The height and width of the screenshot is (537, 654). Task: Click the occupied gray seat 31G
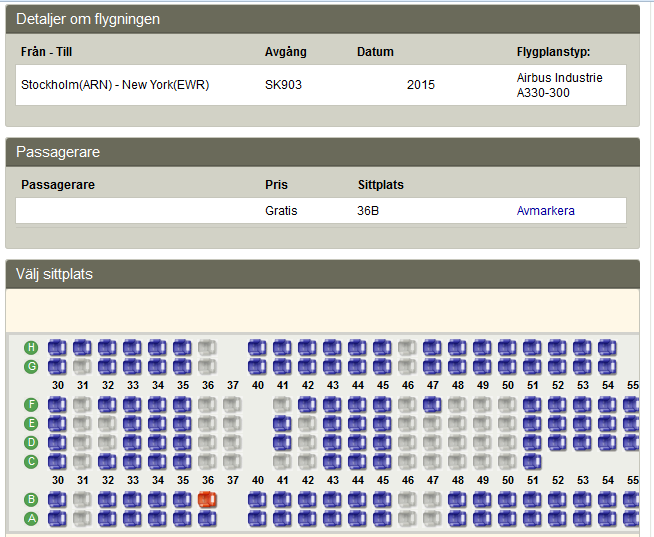pyautogui.click(x=82, y=366)
